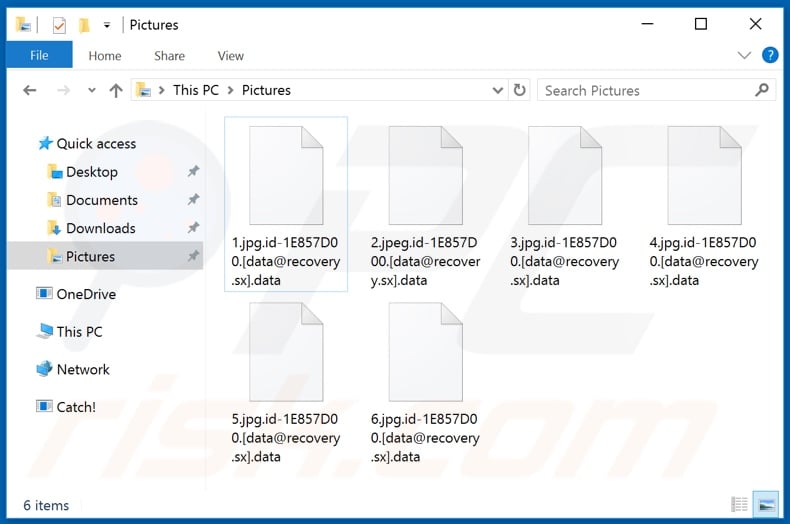Navigate back with the back arrow

click(30, 90)
